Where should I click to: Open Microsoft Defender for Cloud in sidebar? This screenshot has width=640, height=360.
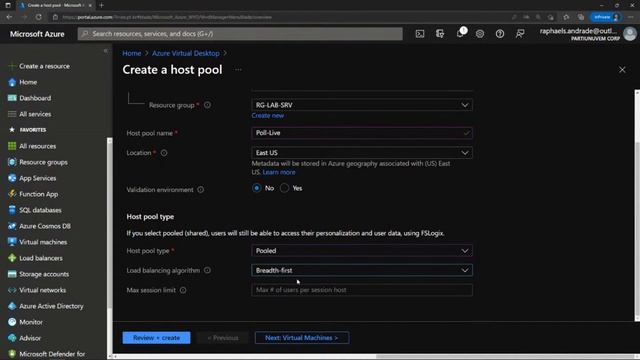52,354
